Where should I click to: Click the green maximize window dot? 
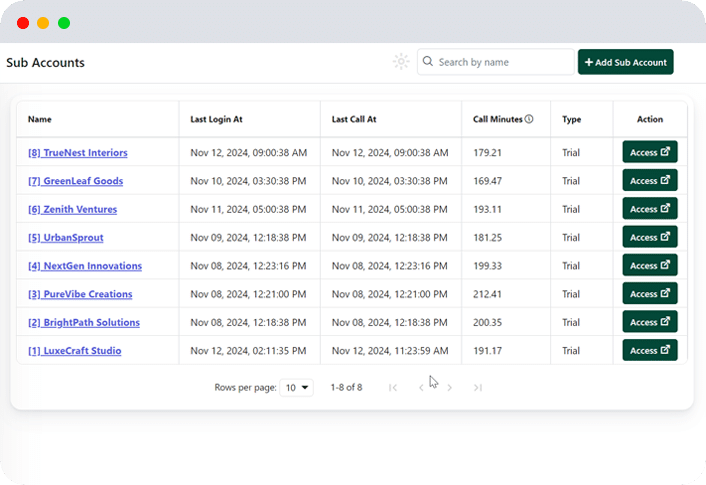64,23
